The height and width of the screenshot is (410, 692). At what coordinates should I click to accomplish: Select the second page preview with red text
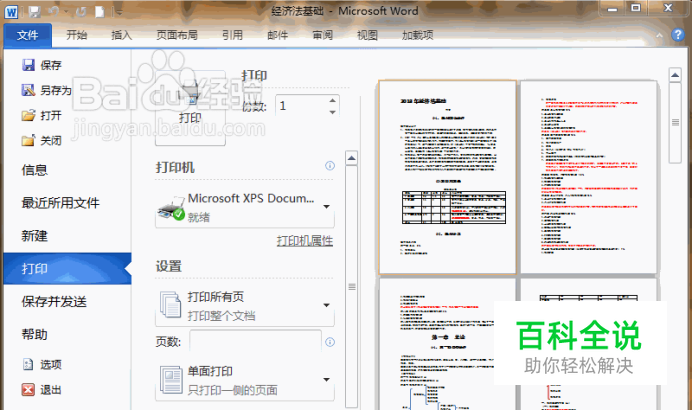pyautogui.click(x=588, y=177)
